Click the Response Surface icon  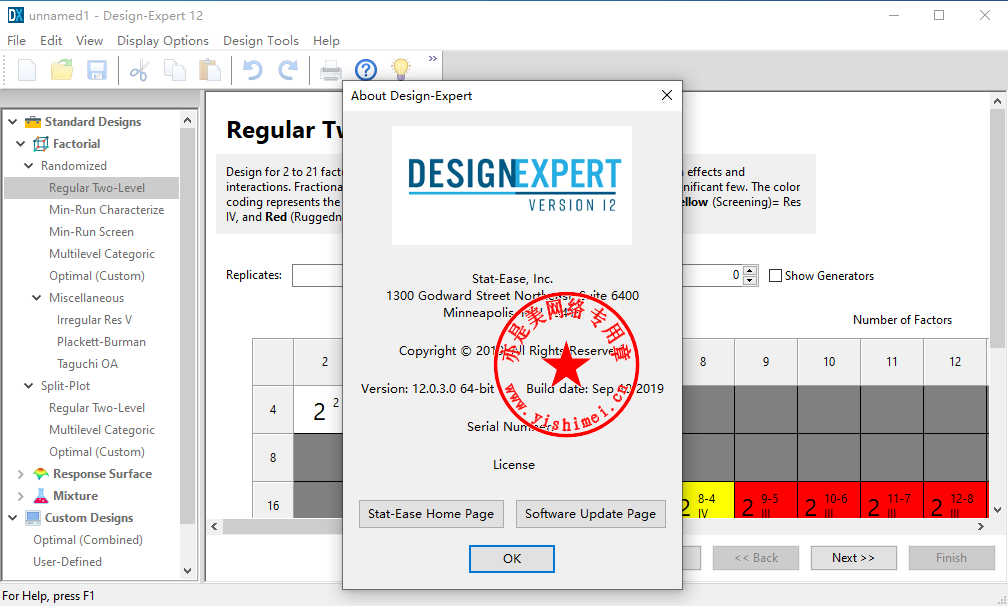[40, 474]
